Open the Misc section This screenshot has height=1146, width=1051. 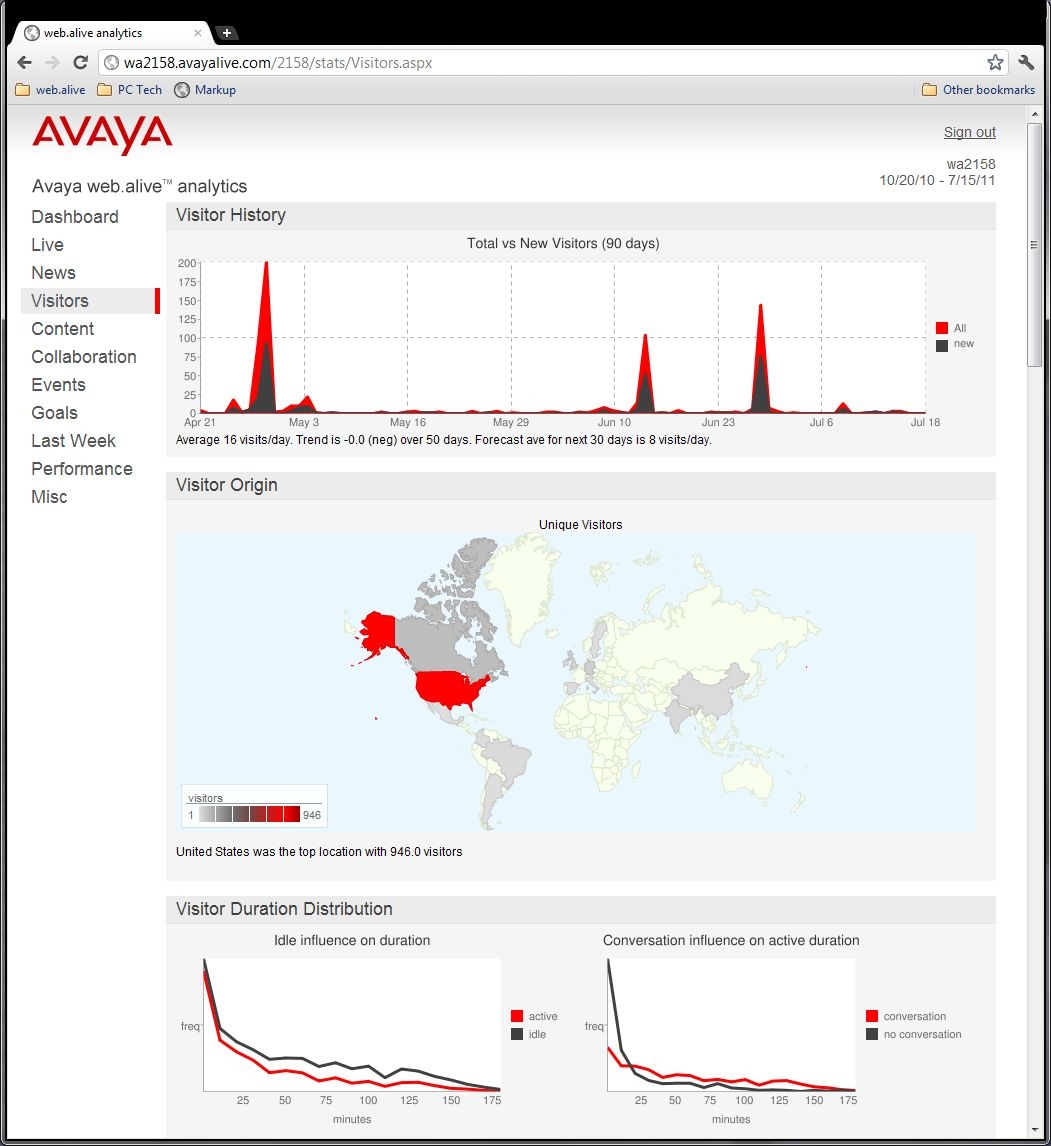click(49, 497)
